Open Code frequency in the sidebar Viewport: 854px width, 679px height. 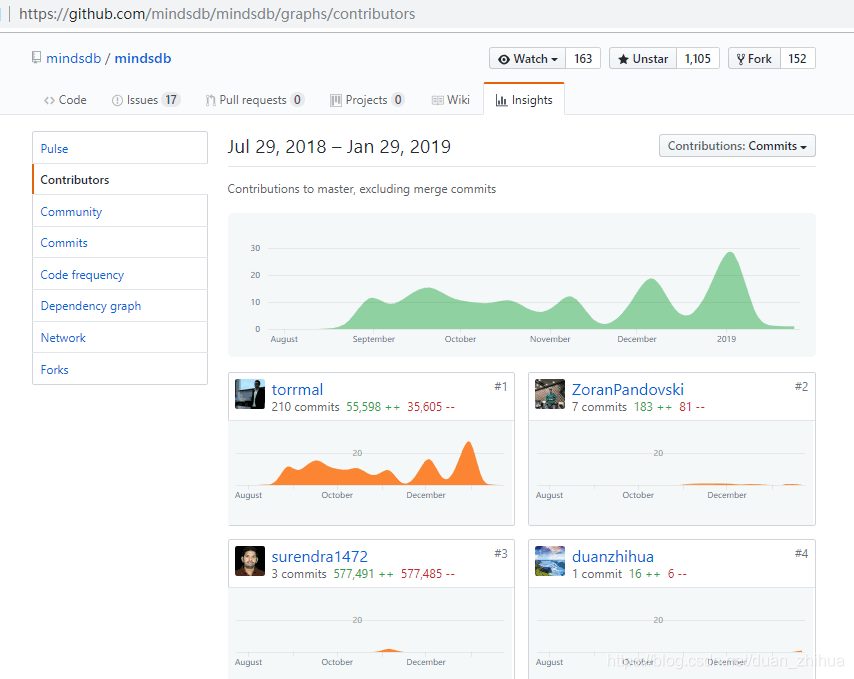(x=120, y=274)
